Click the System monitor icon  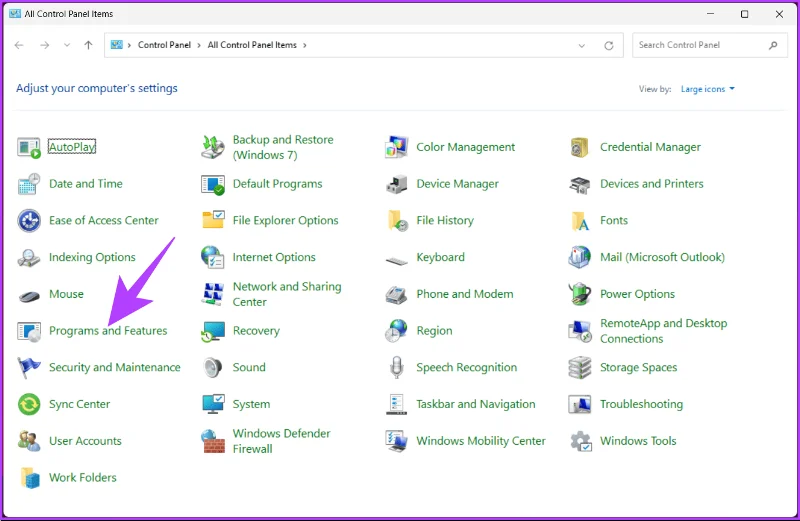click(212, 404)
